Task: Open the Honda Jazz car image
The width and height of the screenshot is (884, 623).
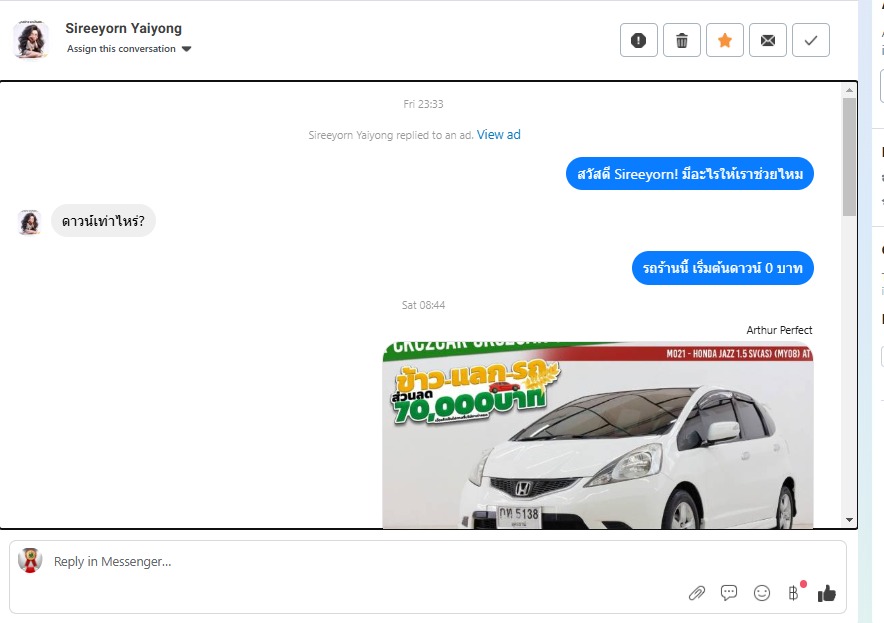Action: (x=598, y=435)
